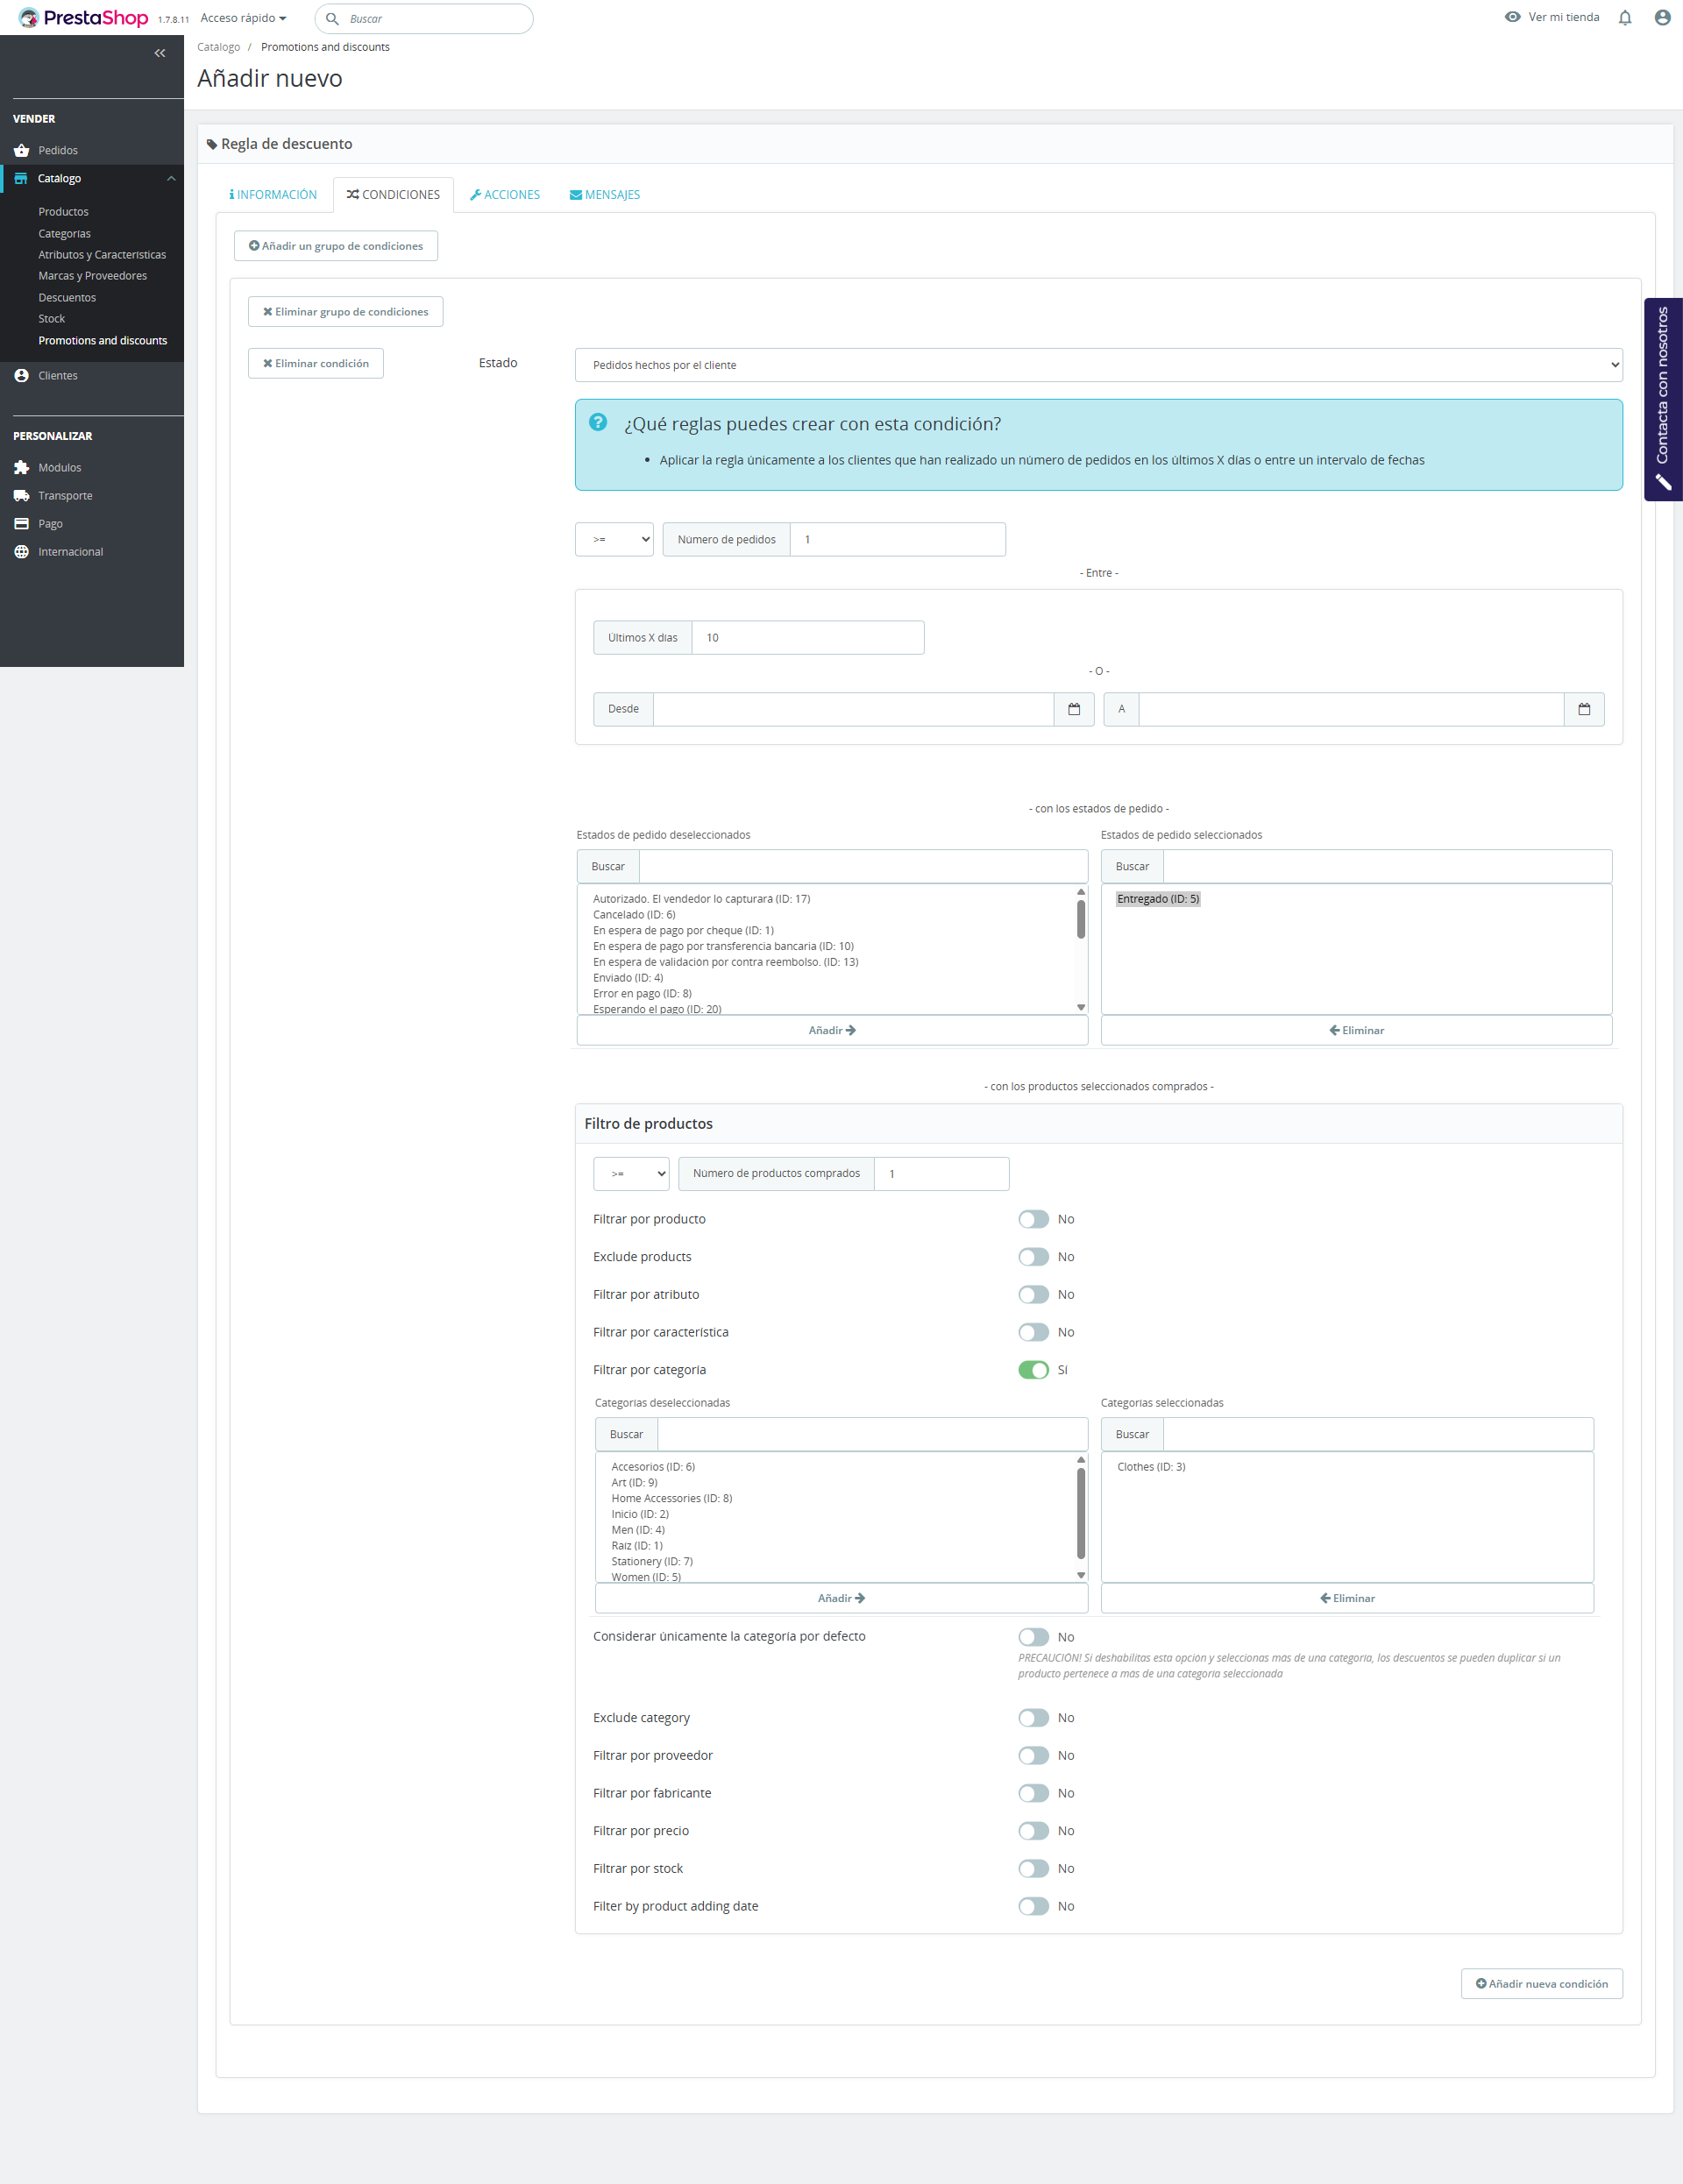Open the user profile icon

coord(1662,17)
